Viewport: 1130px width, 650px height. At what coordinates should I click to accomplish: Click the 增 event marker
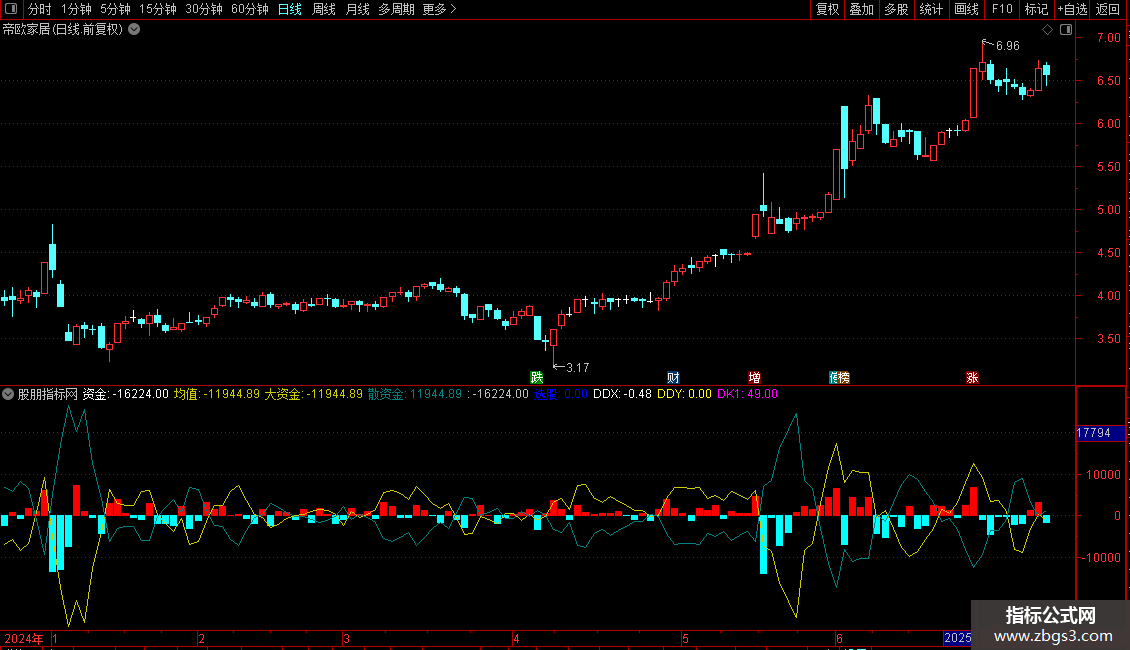pos(754,378)
